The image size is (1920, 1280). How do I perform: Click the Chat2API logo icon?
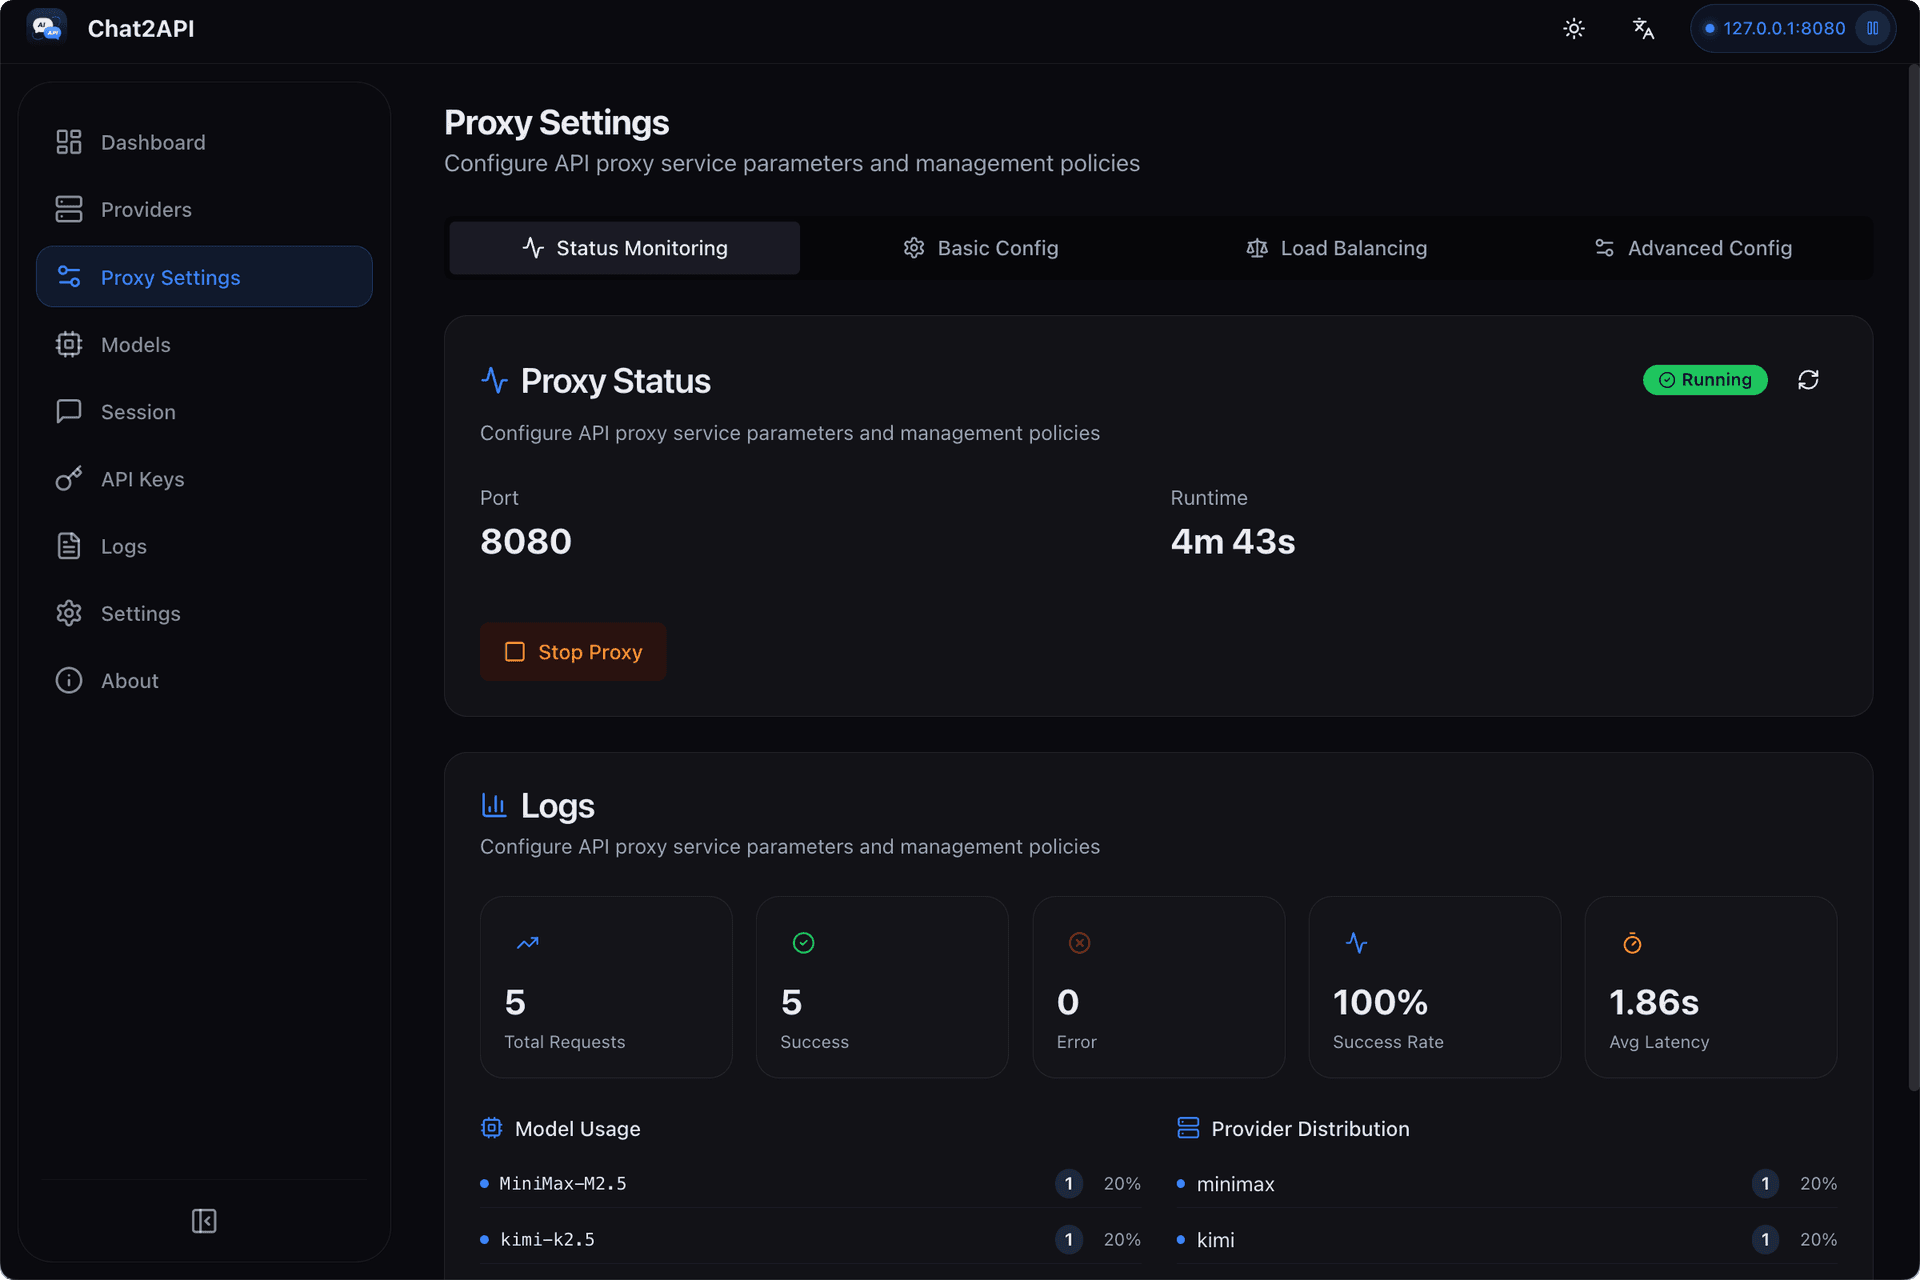[47, 28]
